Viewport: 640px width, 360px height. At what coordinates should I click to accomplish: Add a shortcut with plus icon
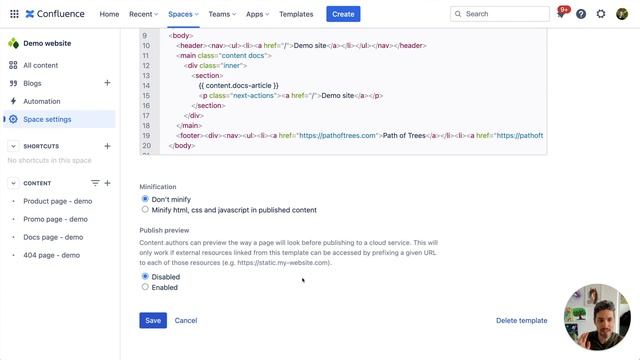click(x=107, y=146)
